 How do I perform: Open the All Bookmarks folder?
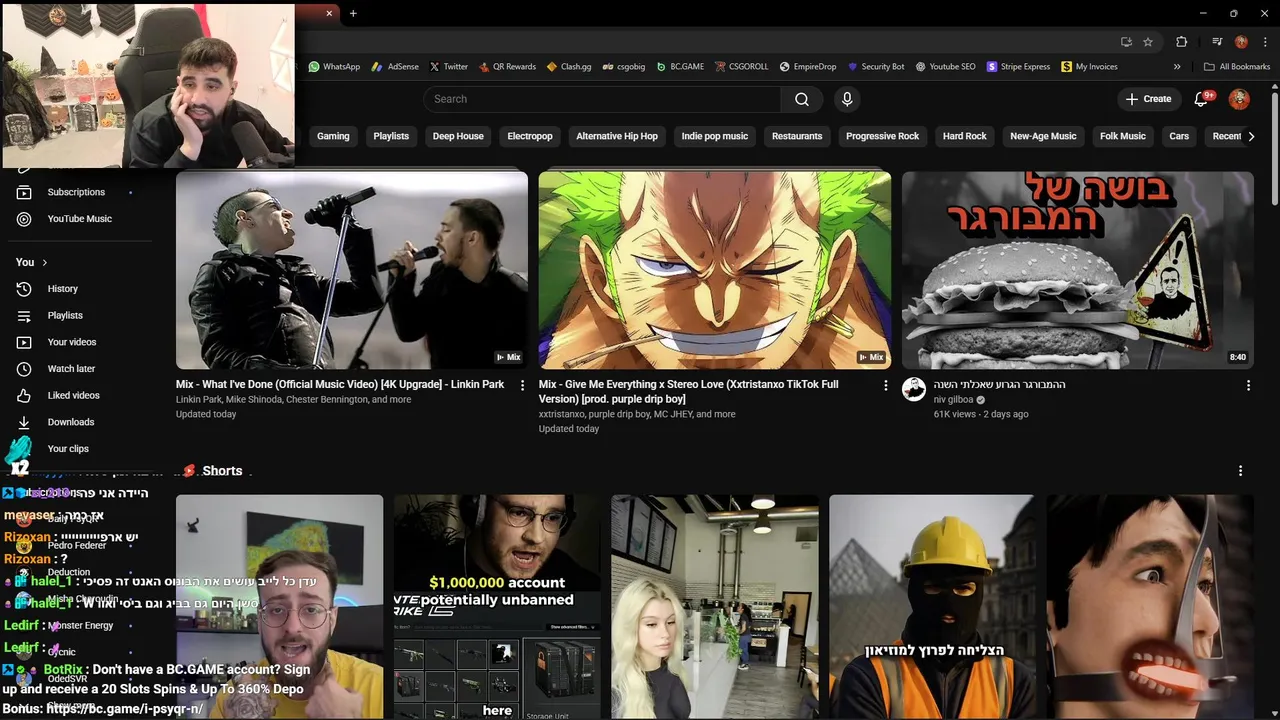tap(1237, 67)
